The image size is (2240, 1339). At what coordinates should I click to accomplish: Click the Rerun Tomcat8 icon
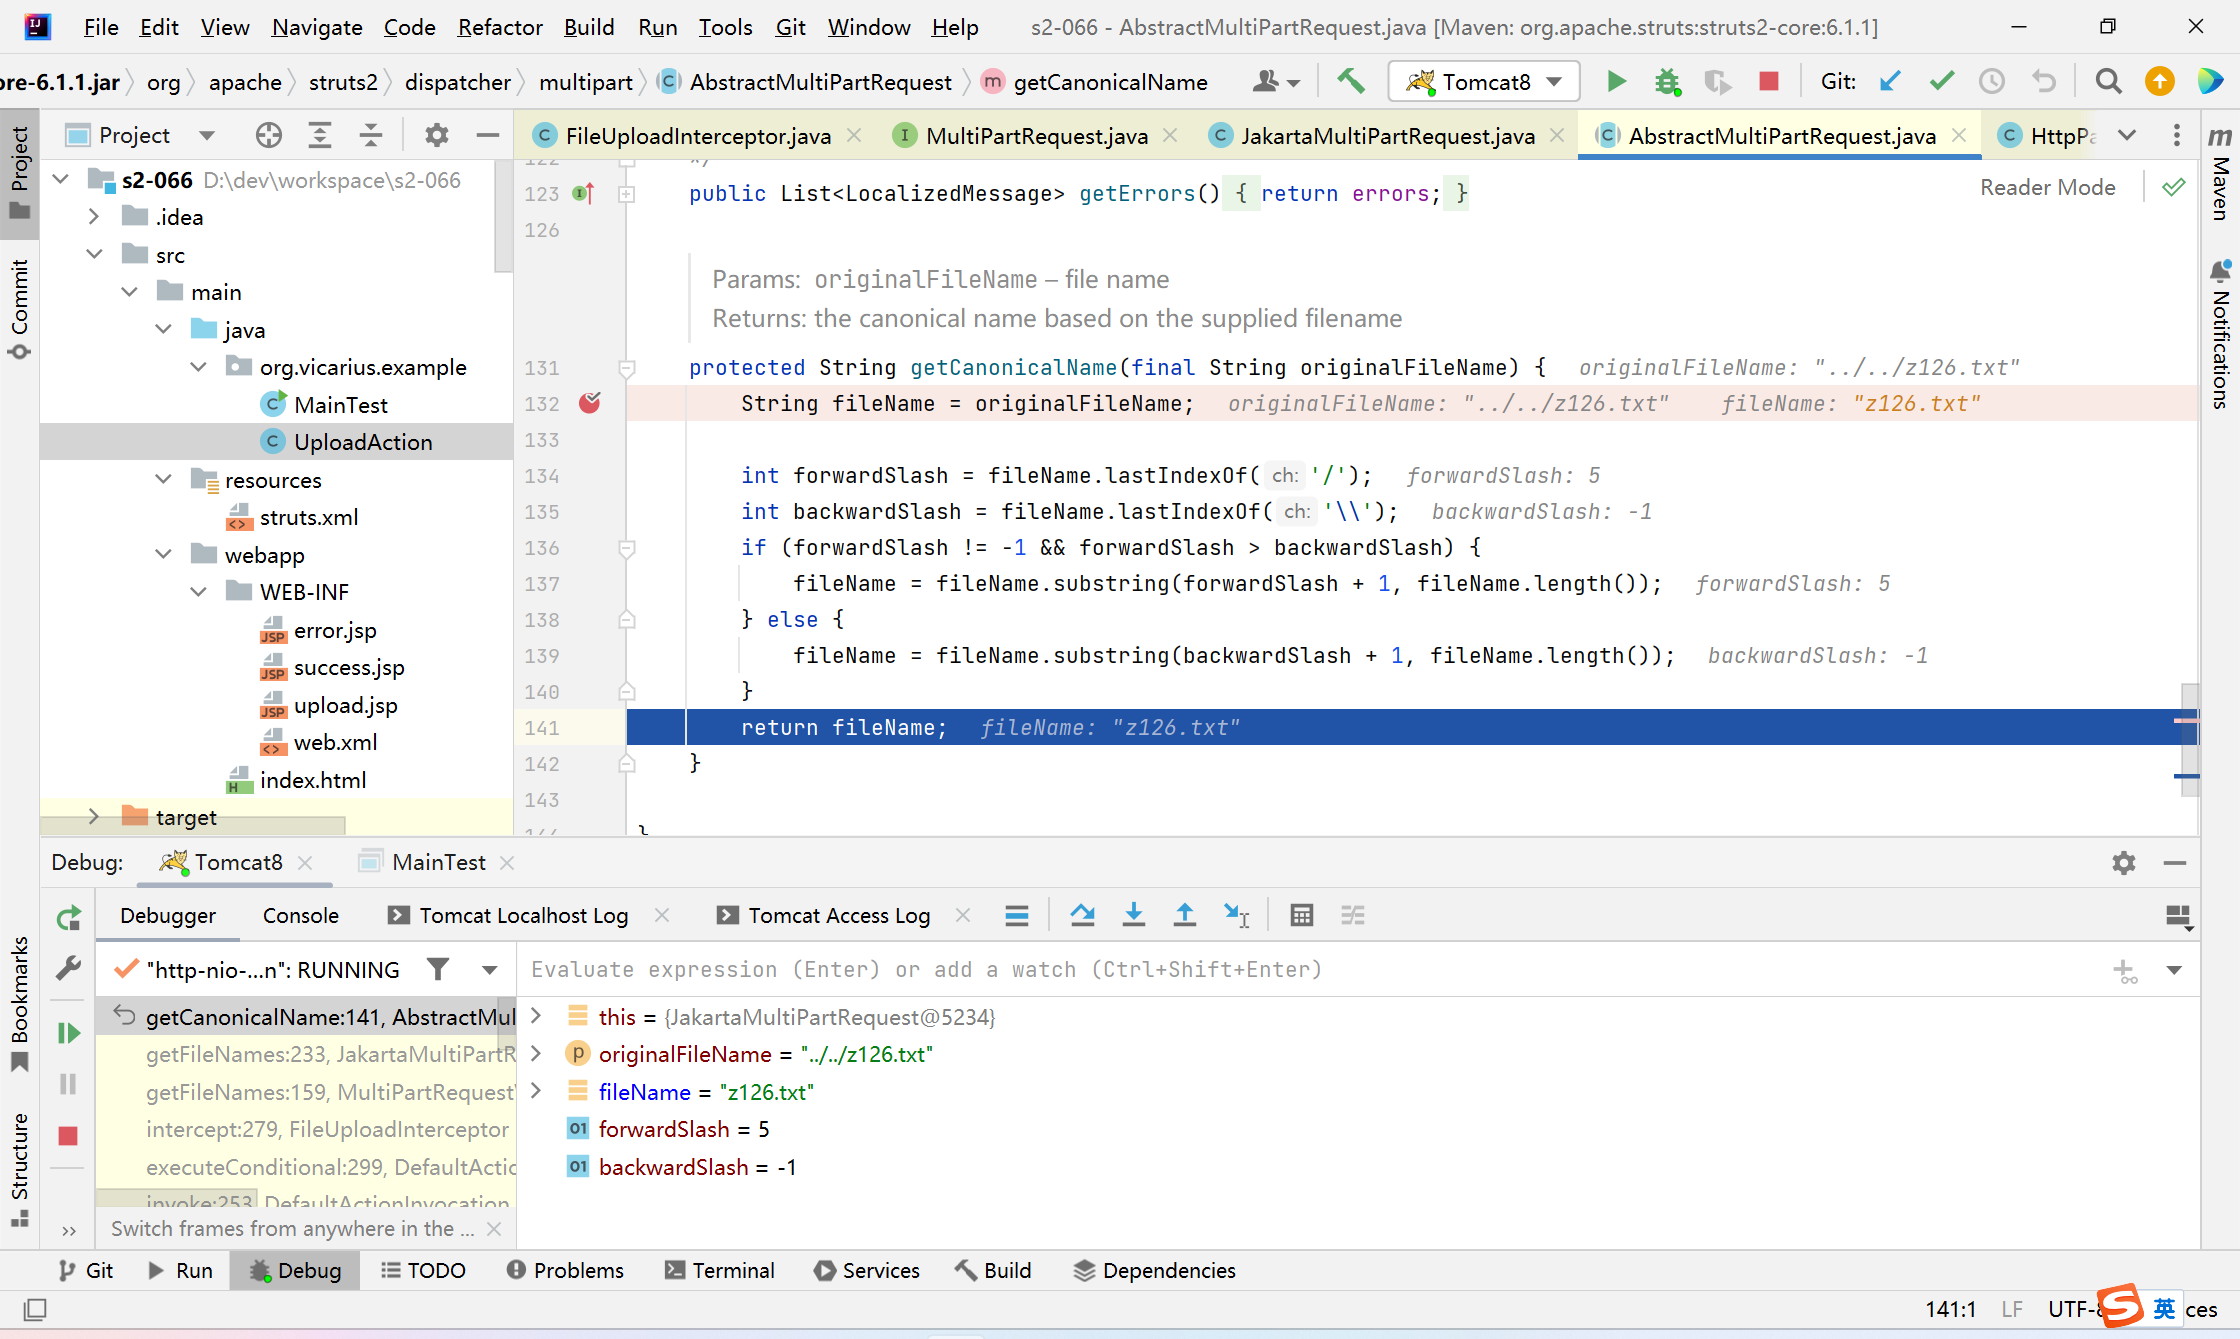pos(68,917)
